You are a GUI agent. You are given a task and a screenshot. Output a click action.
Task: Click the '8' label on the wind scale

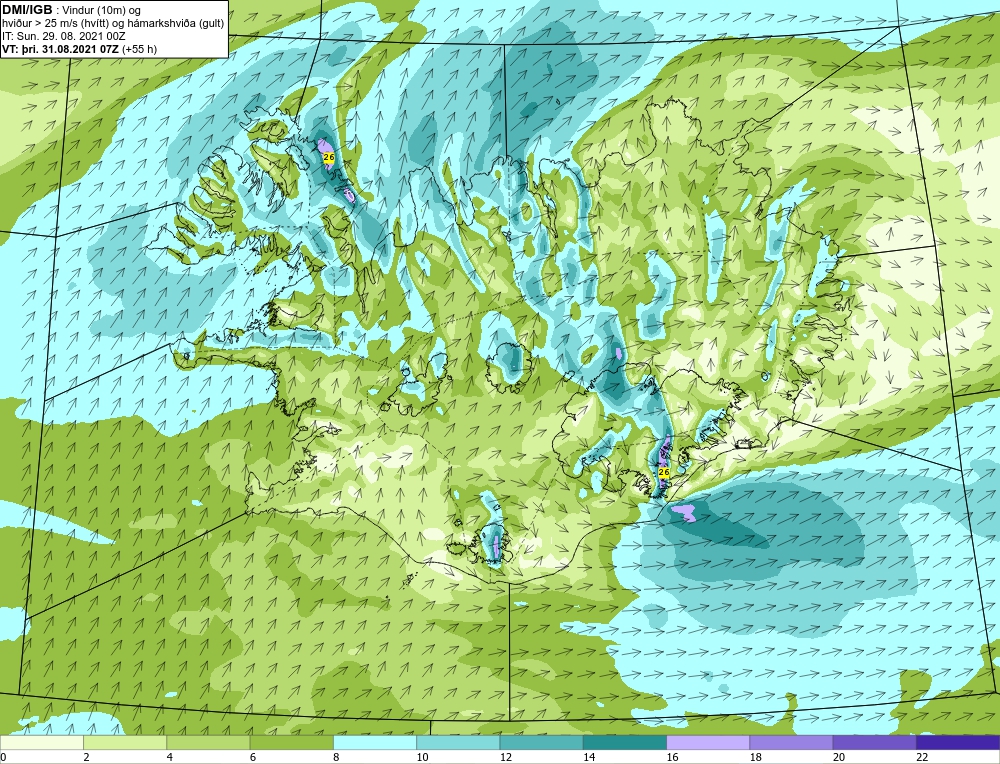pos(335,757)
